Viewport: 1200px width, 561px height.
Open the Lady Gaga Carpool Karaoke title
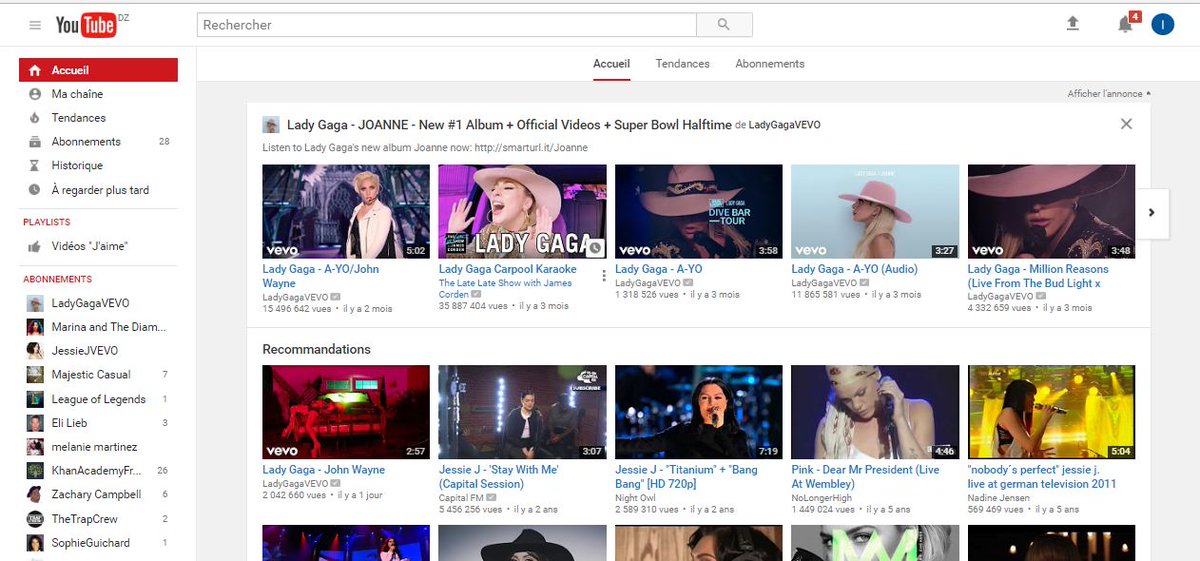tap(508, 269)
